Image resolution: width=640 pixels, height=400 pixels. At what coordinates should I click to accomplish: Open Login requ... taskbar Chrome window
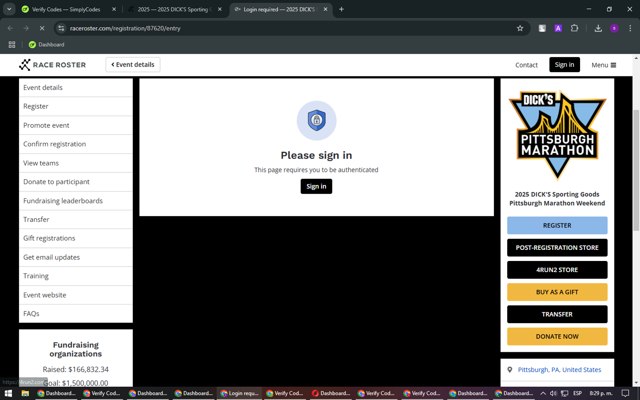tap(239, 393)
